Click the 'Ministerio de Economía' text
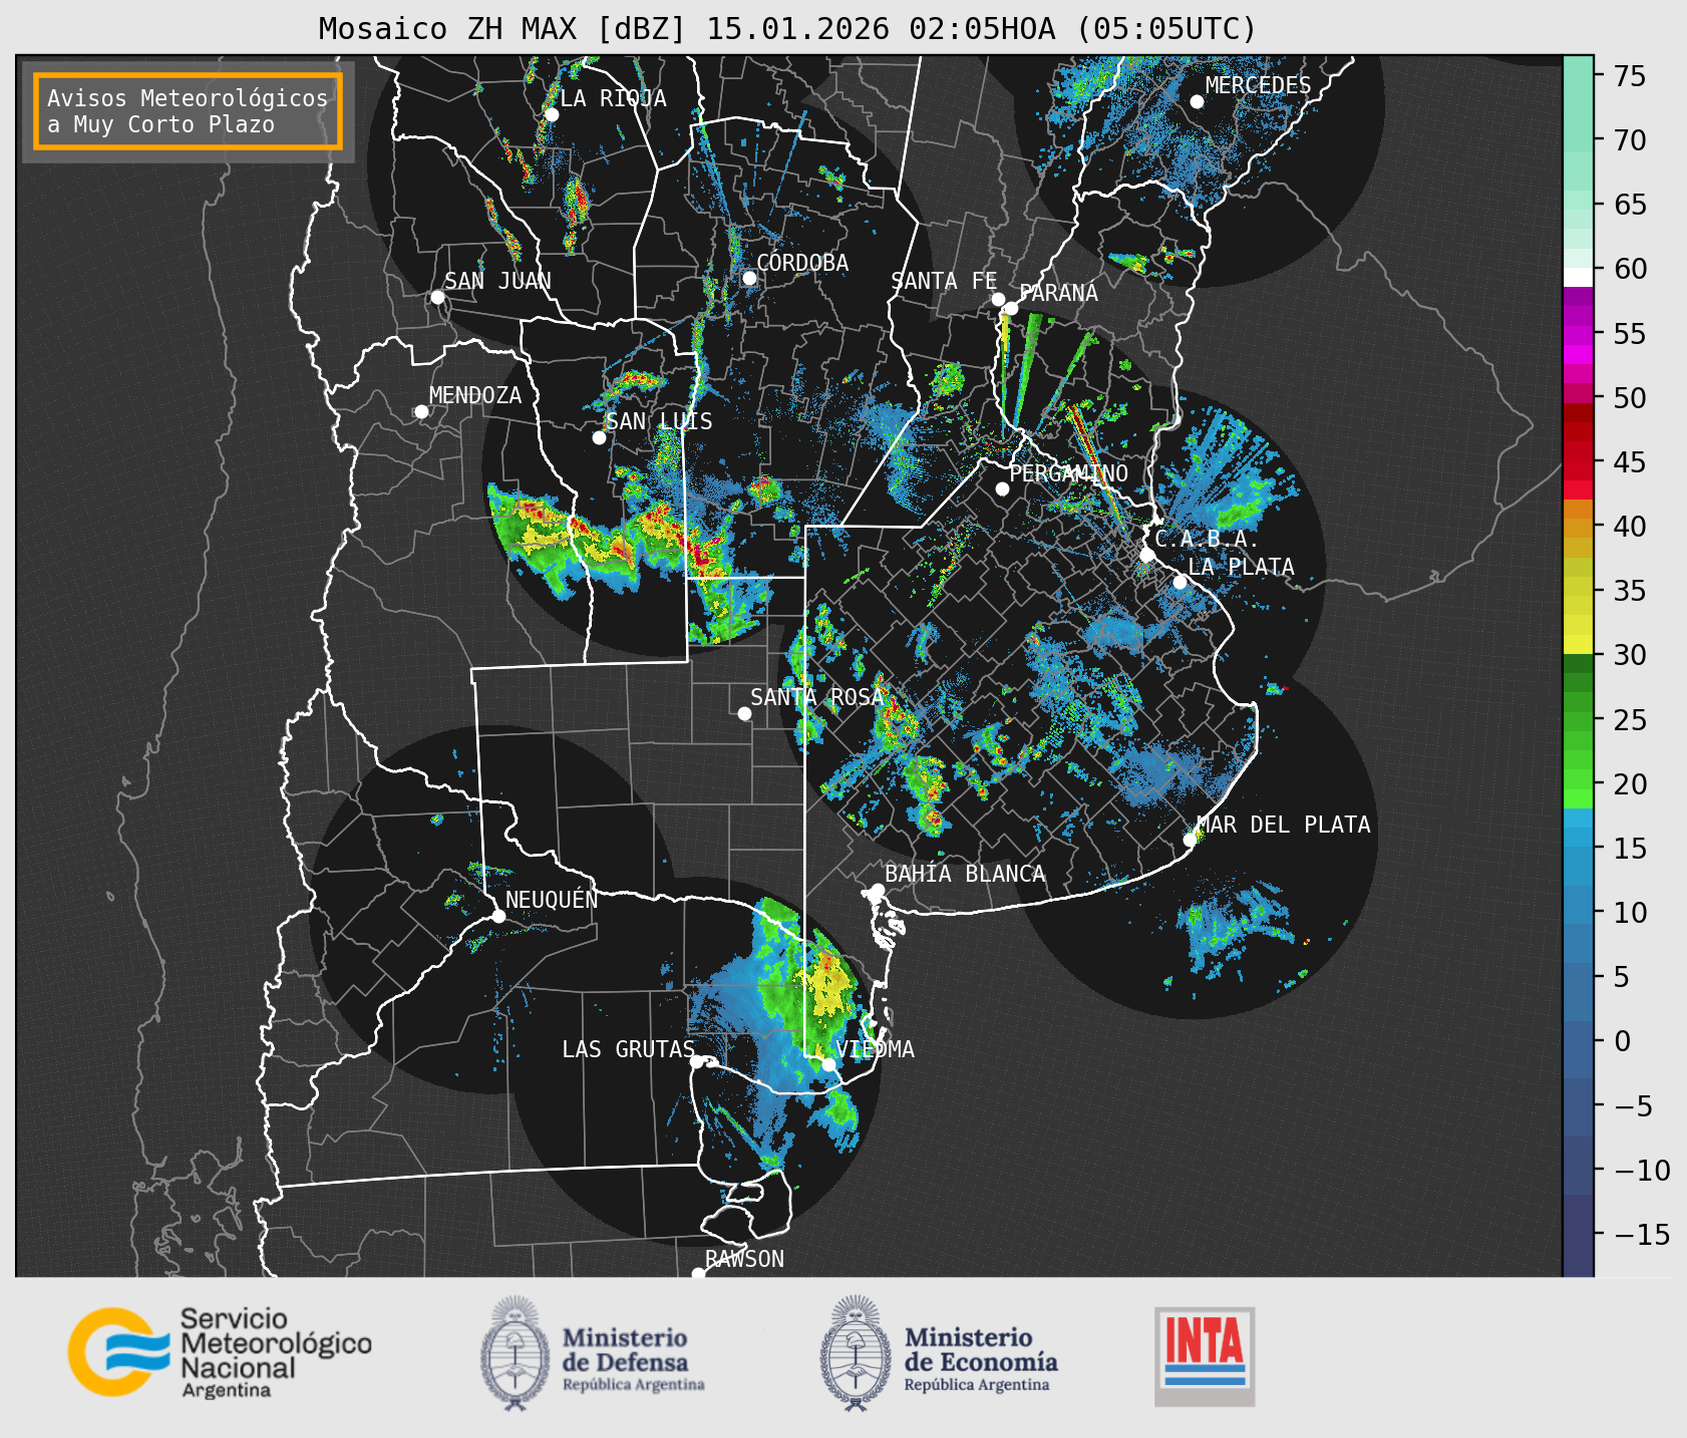This screenshot has height=1438, width=1687. [x=981, y=1349]
